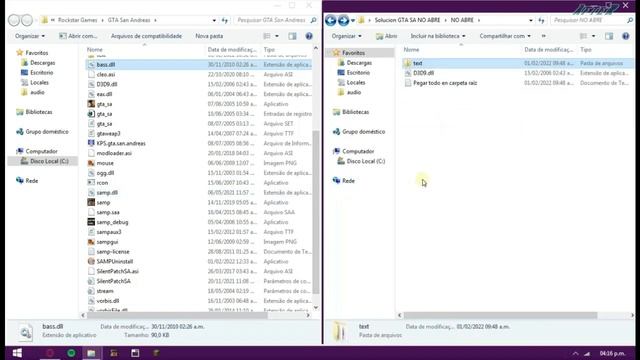Refresh the NO ABRE address bar
The width and height of the screenshot is (640, 360).
(542, 20)
